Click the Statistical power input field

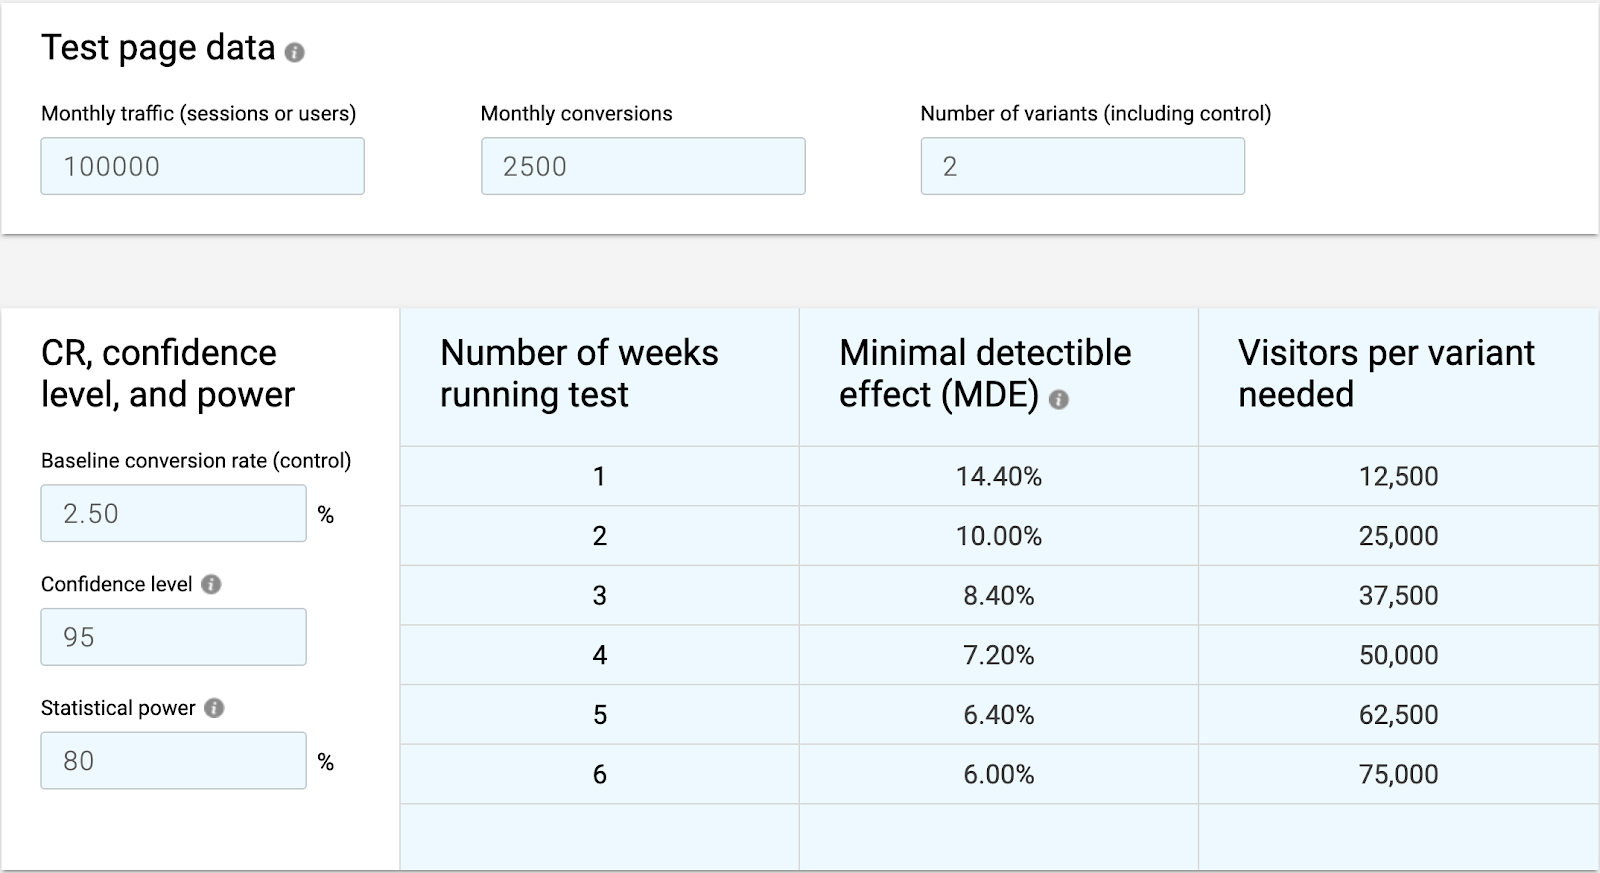coord(173,761)
